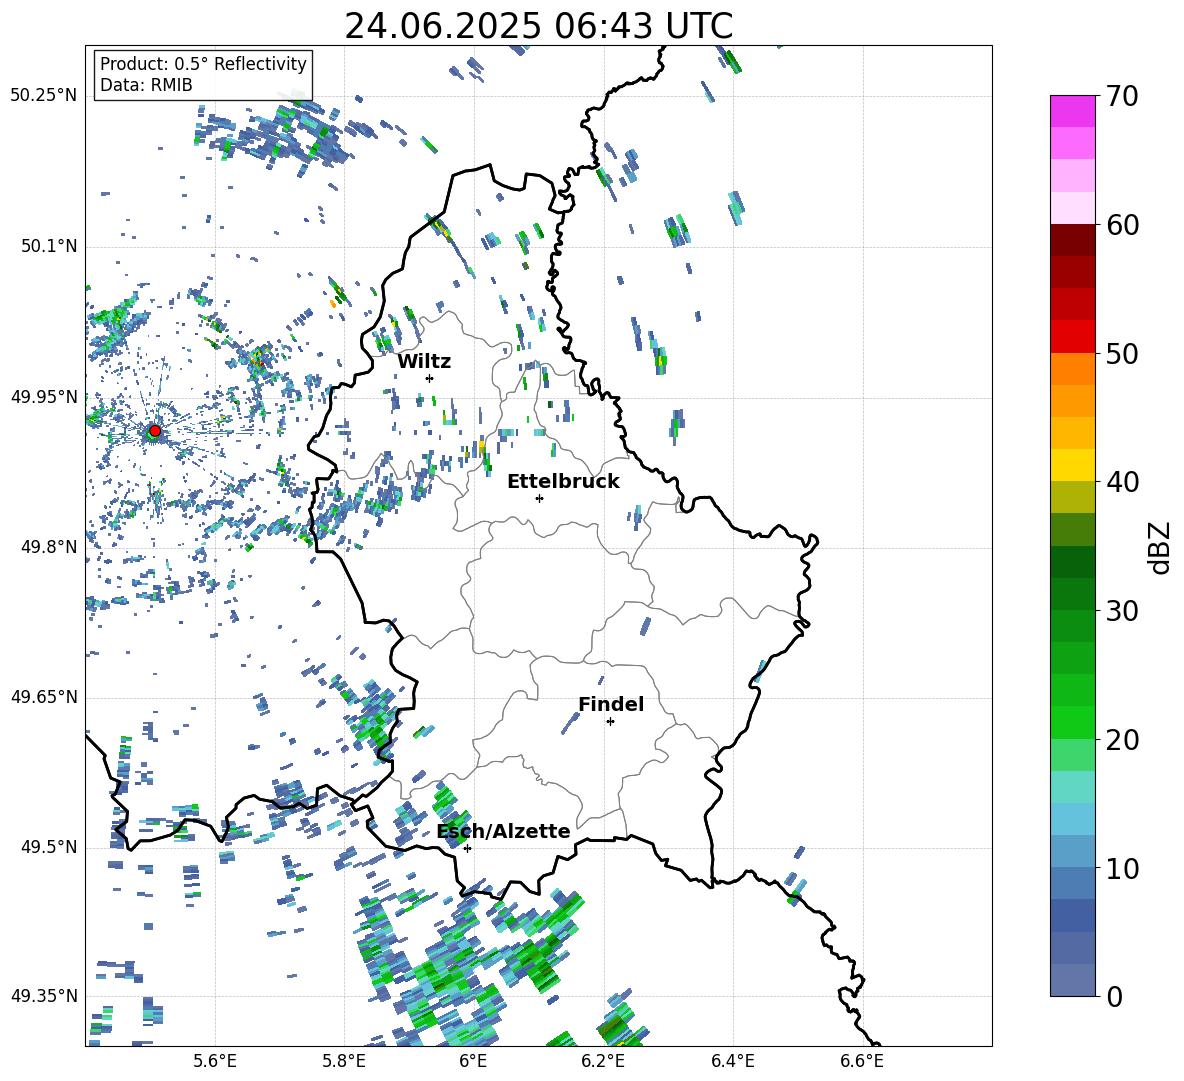Click the 49.95°N latitude label
1184x1081 pixels.
[44, 397]
